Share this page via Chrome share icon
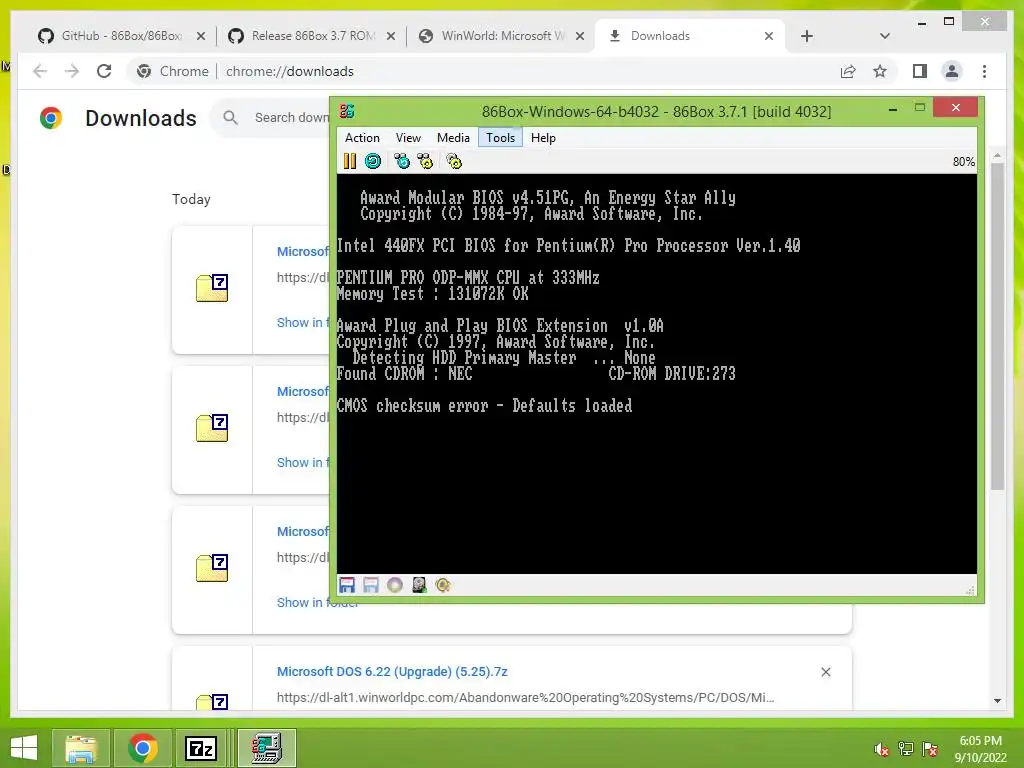 coord(848,71)
